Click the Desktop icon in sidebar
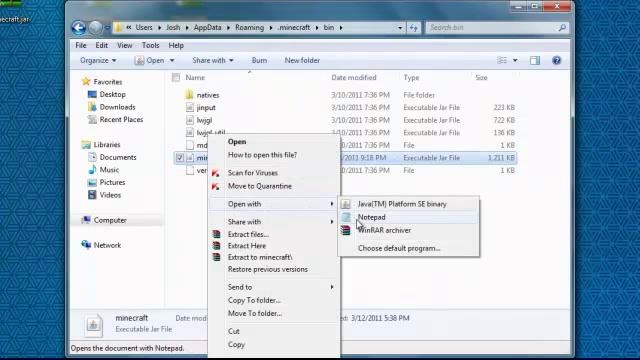 point(92,94)
